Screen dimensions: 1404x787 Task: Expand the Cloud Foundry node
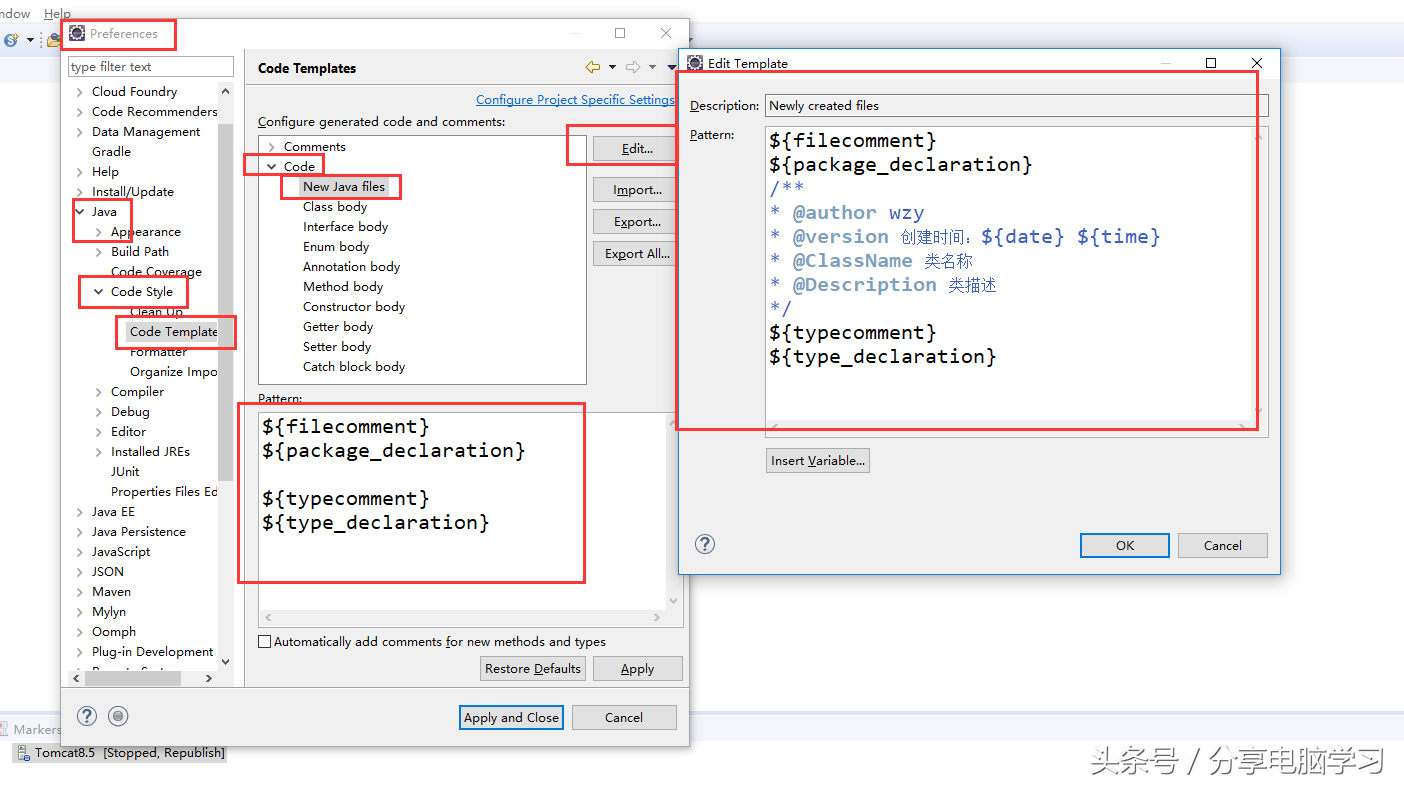point(80,92)
